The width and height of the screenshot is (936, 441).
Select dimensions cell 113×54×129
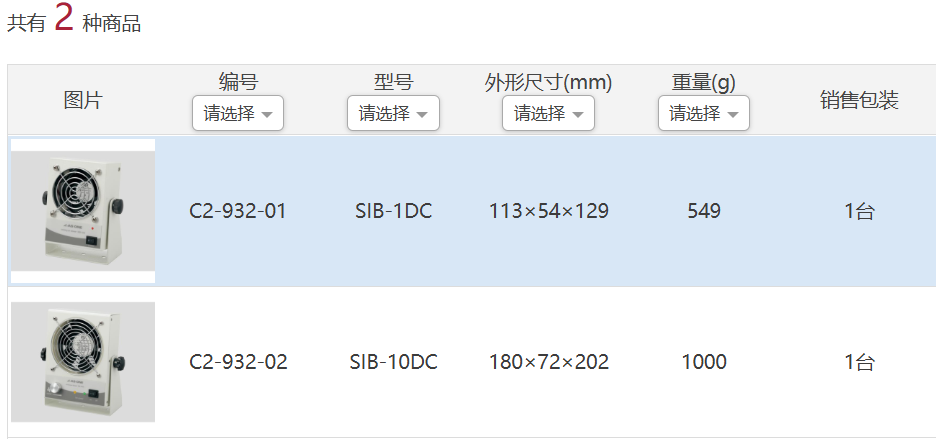pos(549,211)
